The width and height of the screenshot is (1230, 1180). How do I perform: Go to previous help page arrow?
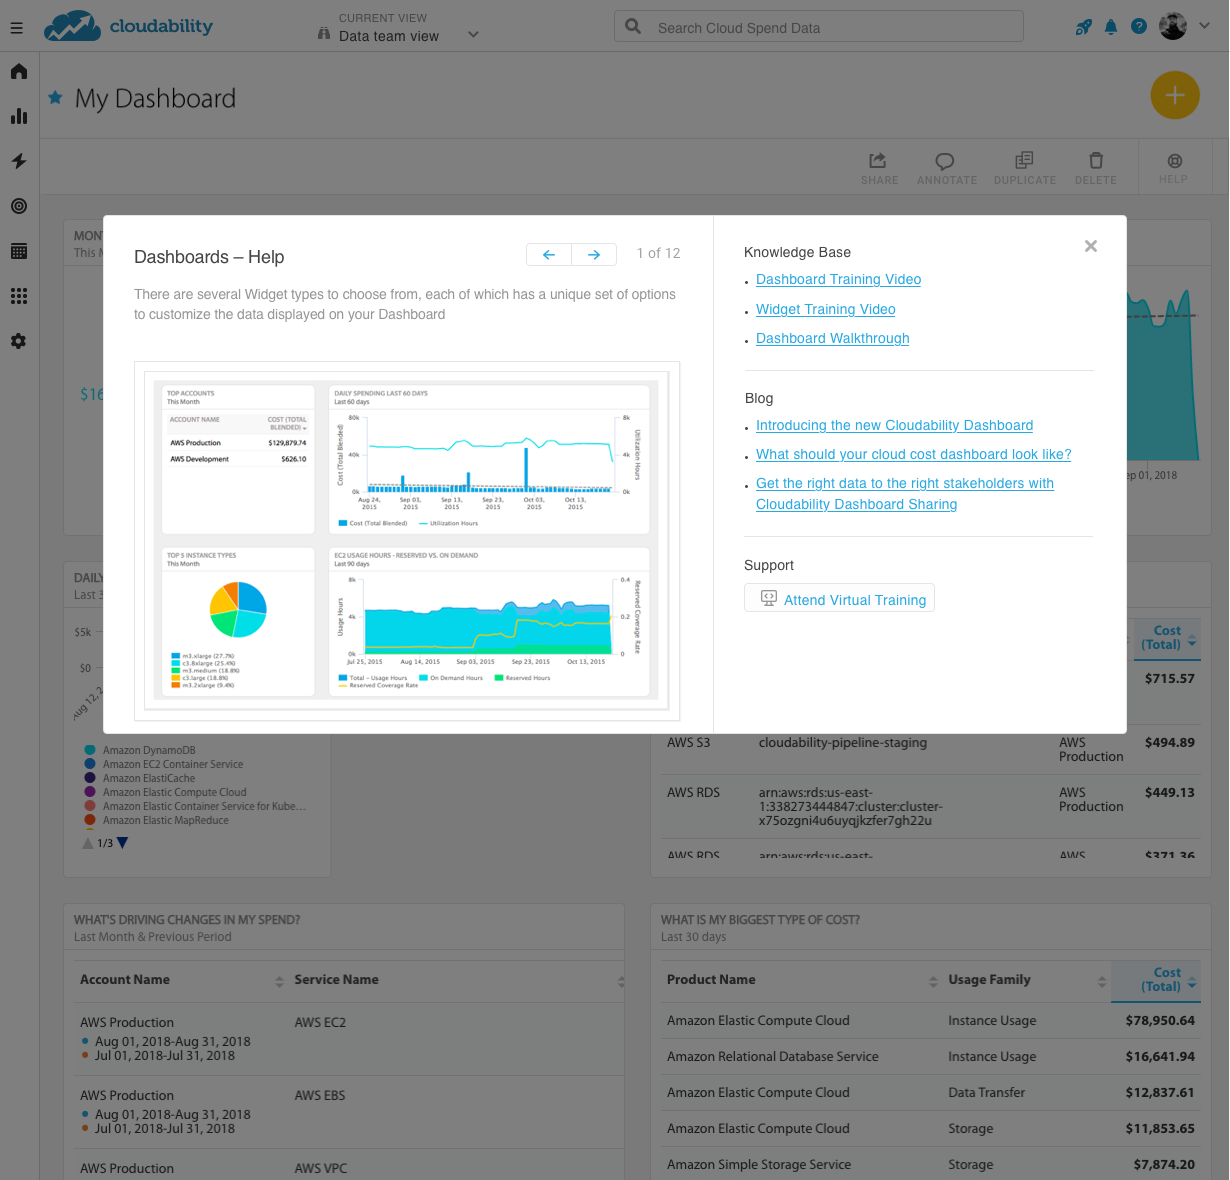click(549, 255)
